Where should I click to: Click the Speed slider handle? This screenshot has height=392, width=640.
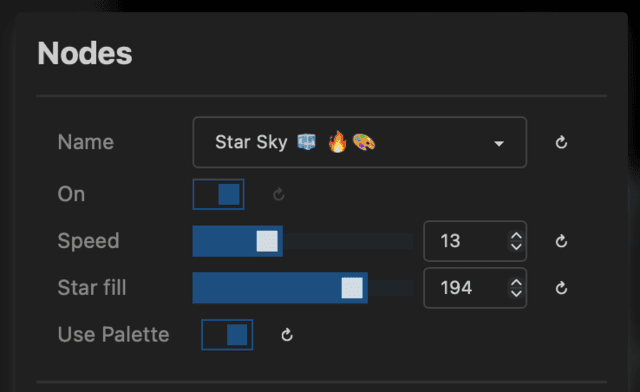pos(267,241)
